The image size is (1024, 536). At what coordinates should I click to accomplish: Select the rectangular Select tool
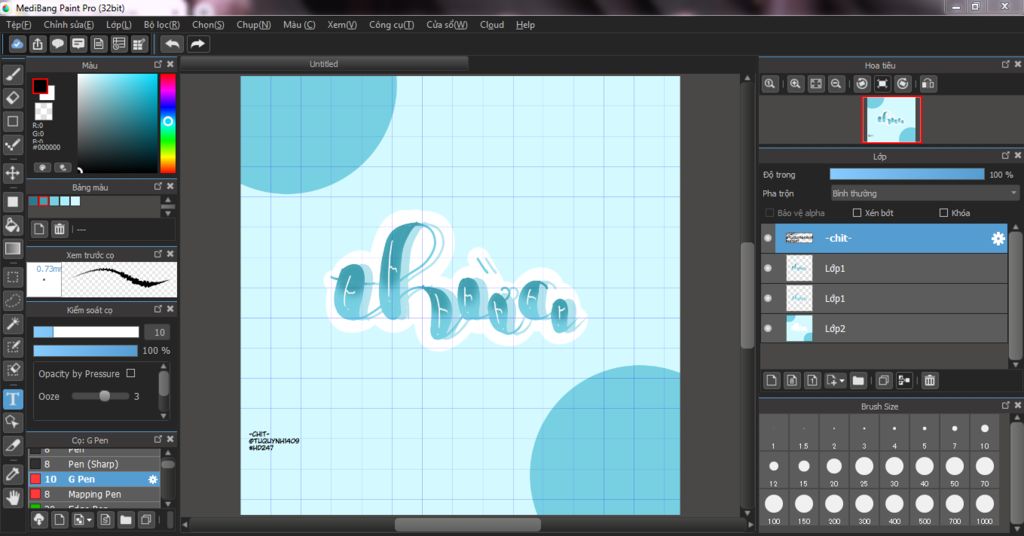13,277
